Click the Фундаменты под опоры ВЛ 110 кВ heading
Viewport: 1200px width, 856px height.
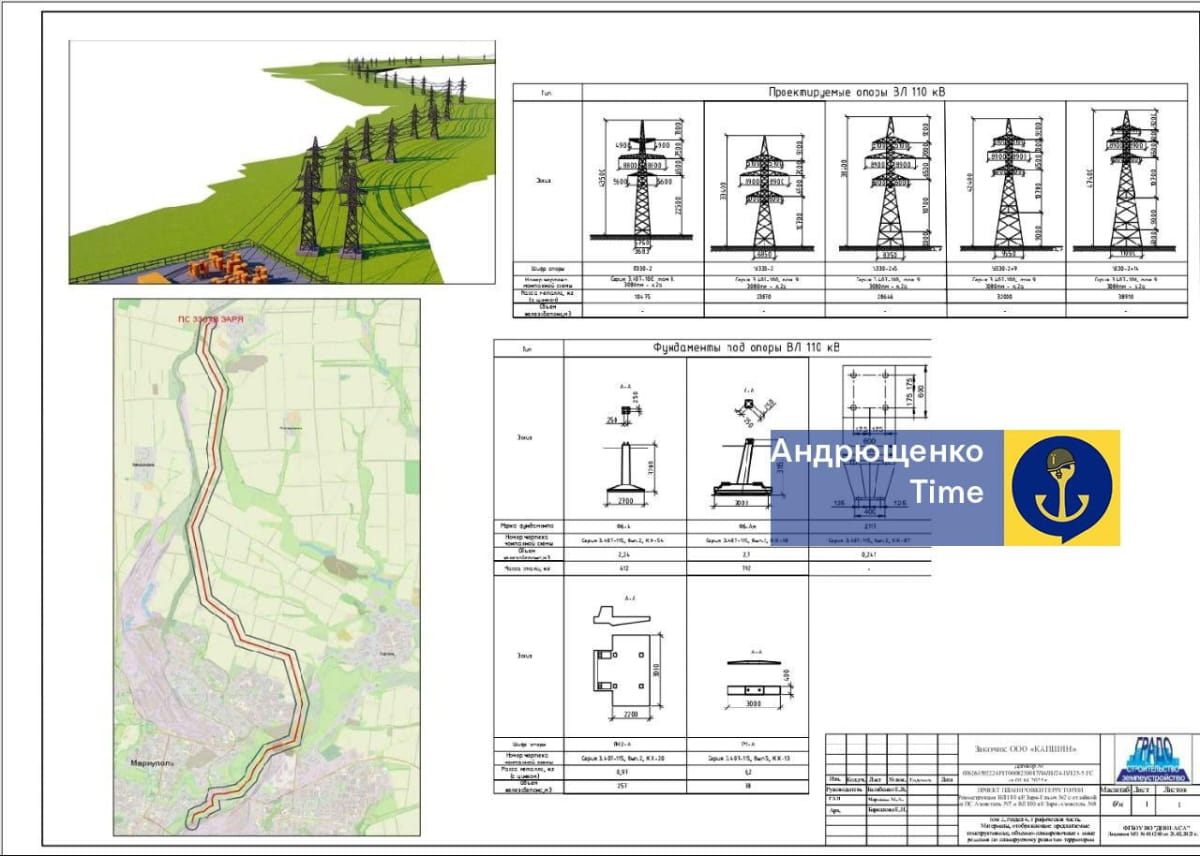[x=746, y=347]
